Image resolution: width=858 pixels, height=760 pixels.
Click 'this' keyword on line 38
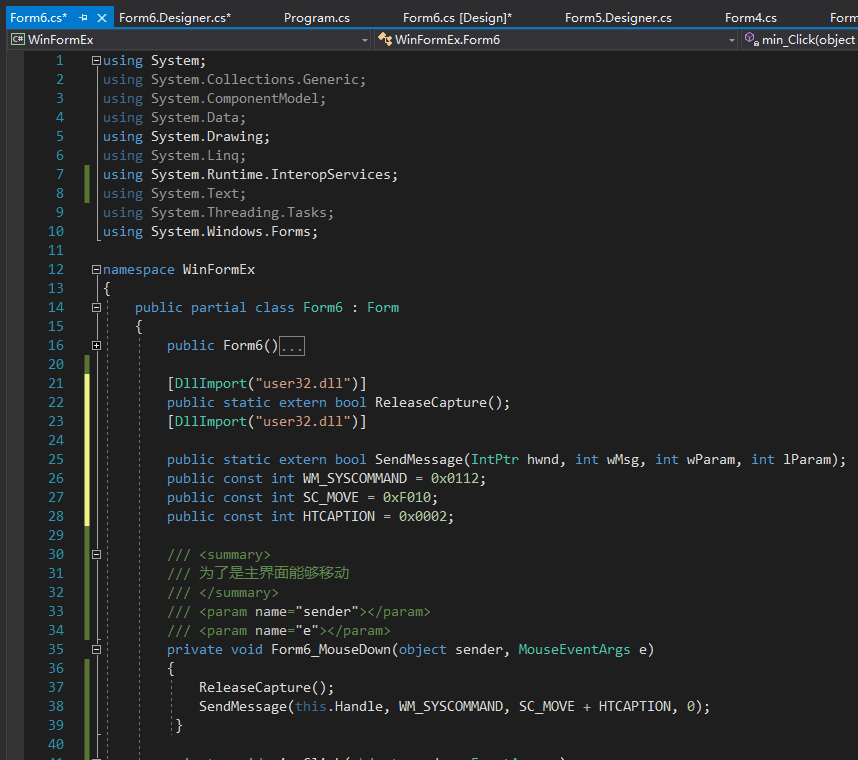(311, 706)
